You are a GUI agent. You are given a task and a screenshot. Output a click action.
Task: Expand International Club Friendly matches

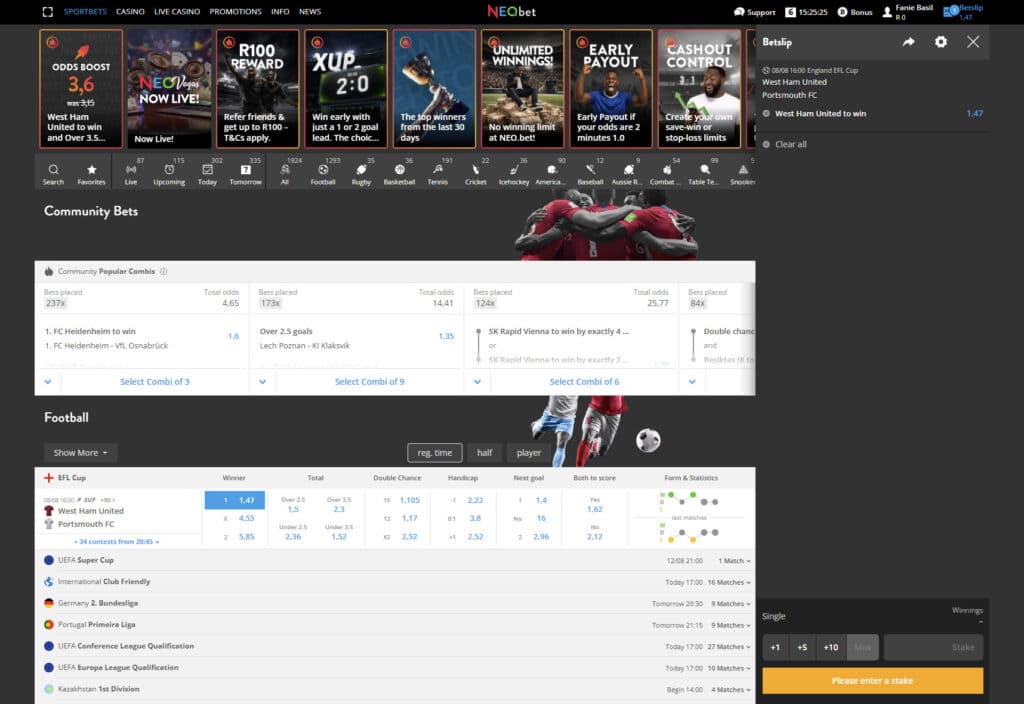point(395,582)
